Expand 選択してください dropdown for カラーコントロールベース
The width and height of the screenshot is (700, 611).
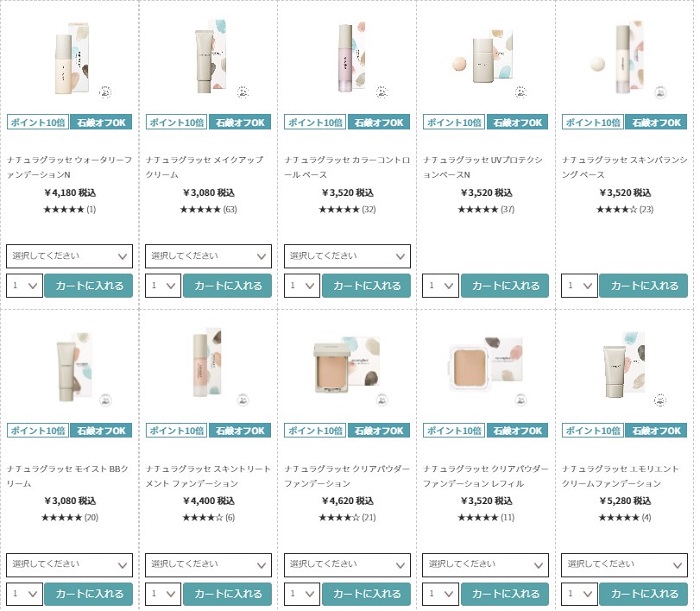click(347, 256)
